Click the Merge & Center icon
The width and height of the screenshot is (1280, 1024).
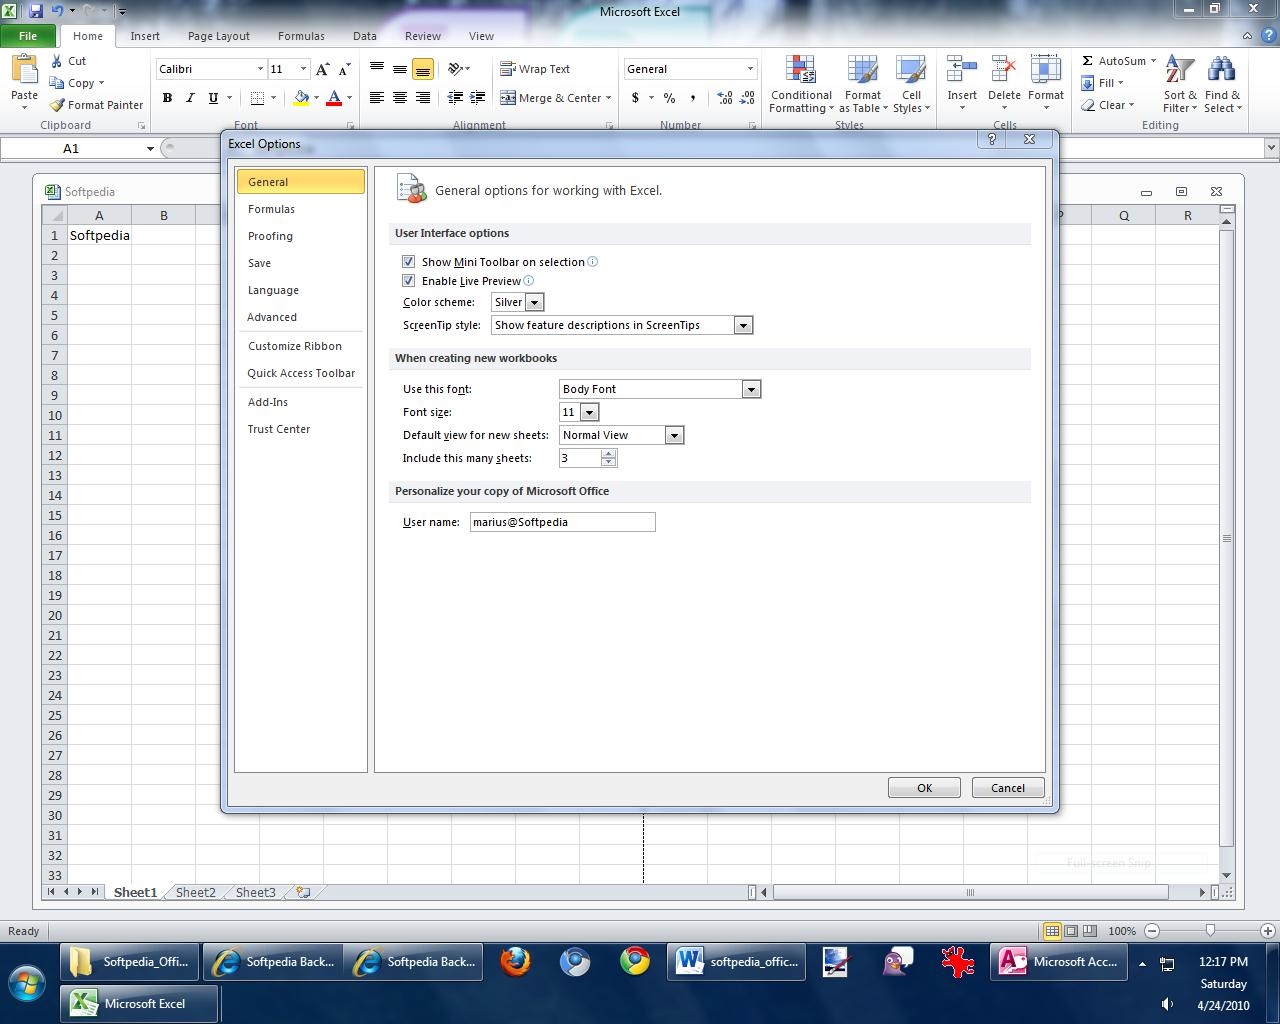(508, 98)
